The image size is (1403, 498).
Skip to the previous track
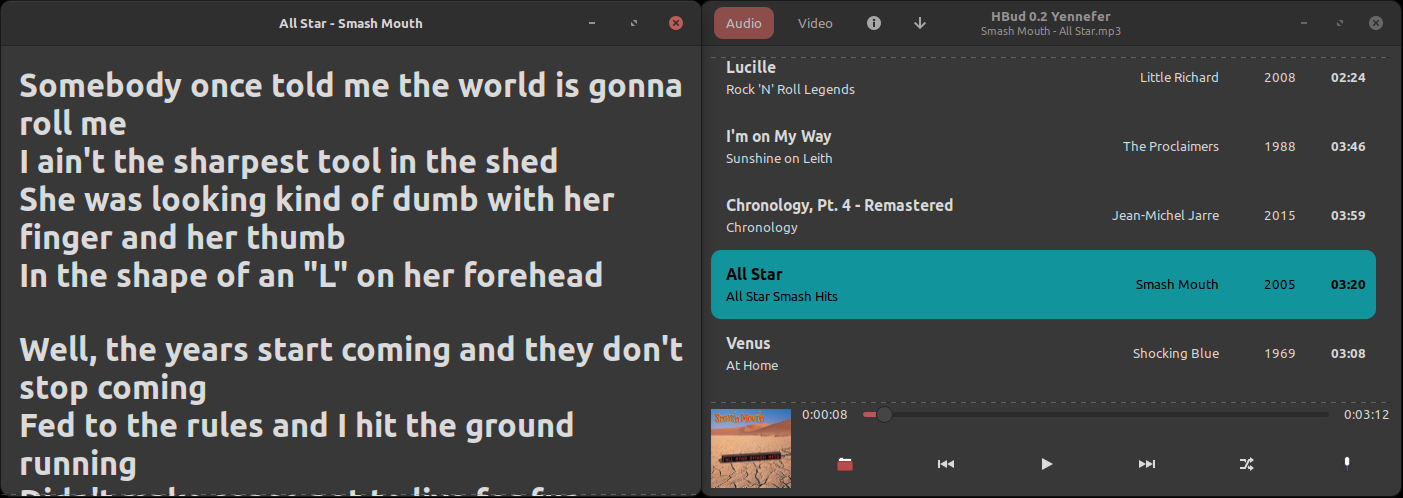tap(946, 464)
